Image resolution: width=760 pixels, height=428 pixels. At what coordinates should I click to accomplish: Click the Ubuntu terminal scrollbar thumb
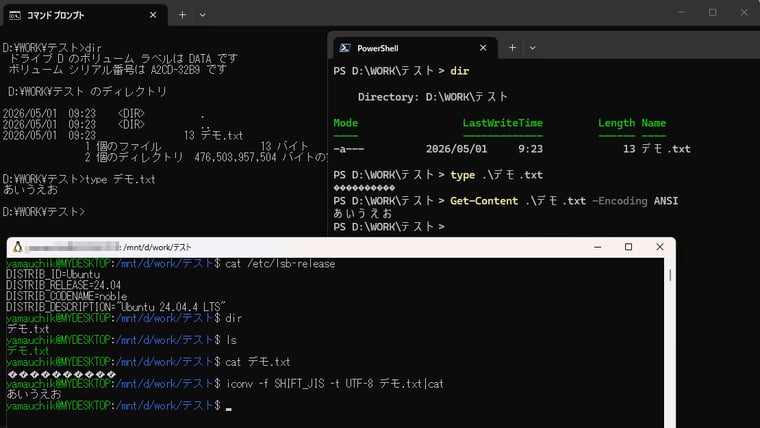point(670,275)
